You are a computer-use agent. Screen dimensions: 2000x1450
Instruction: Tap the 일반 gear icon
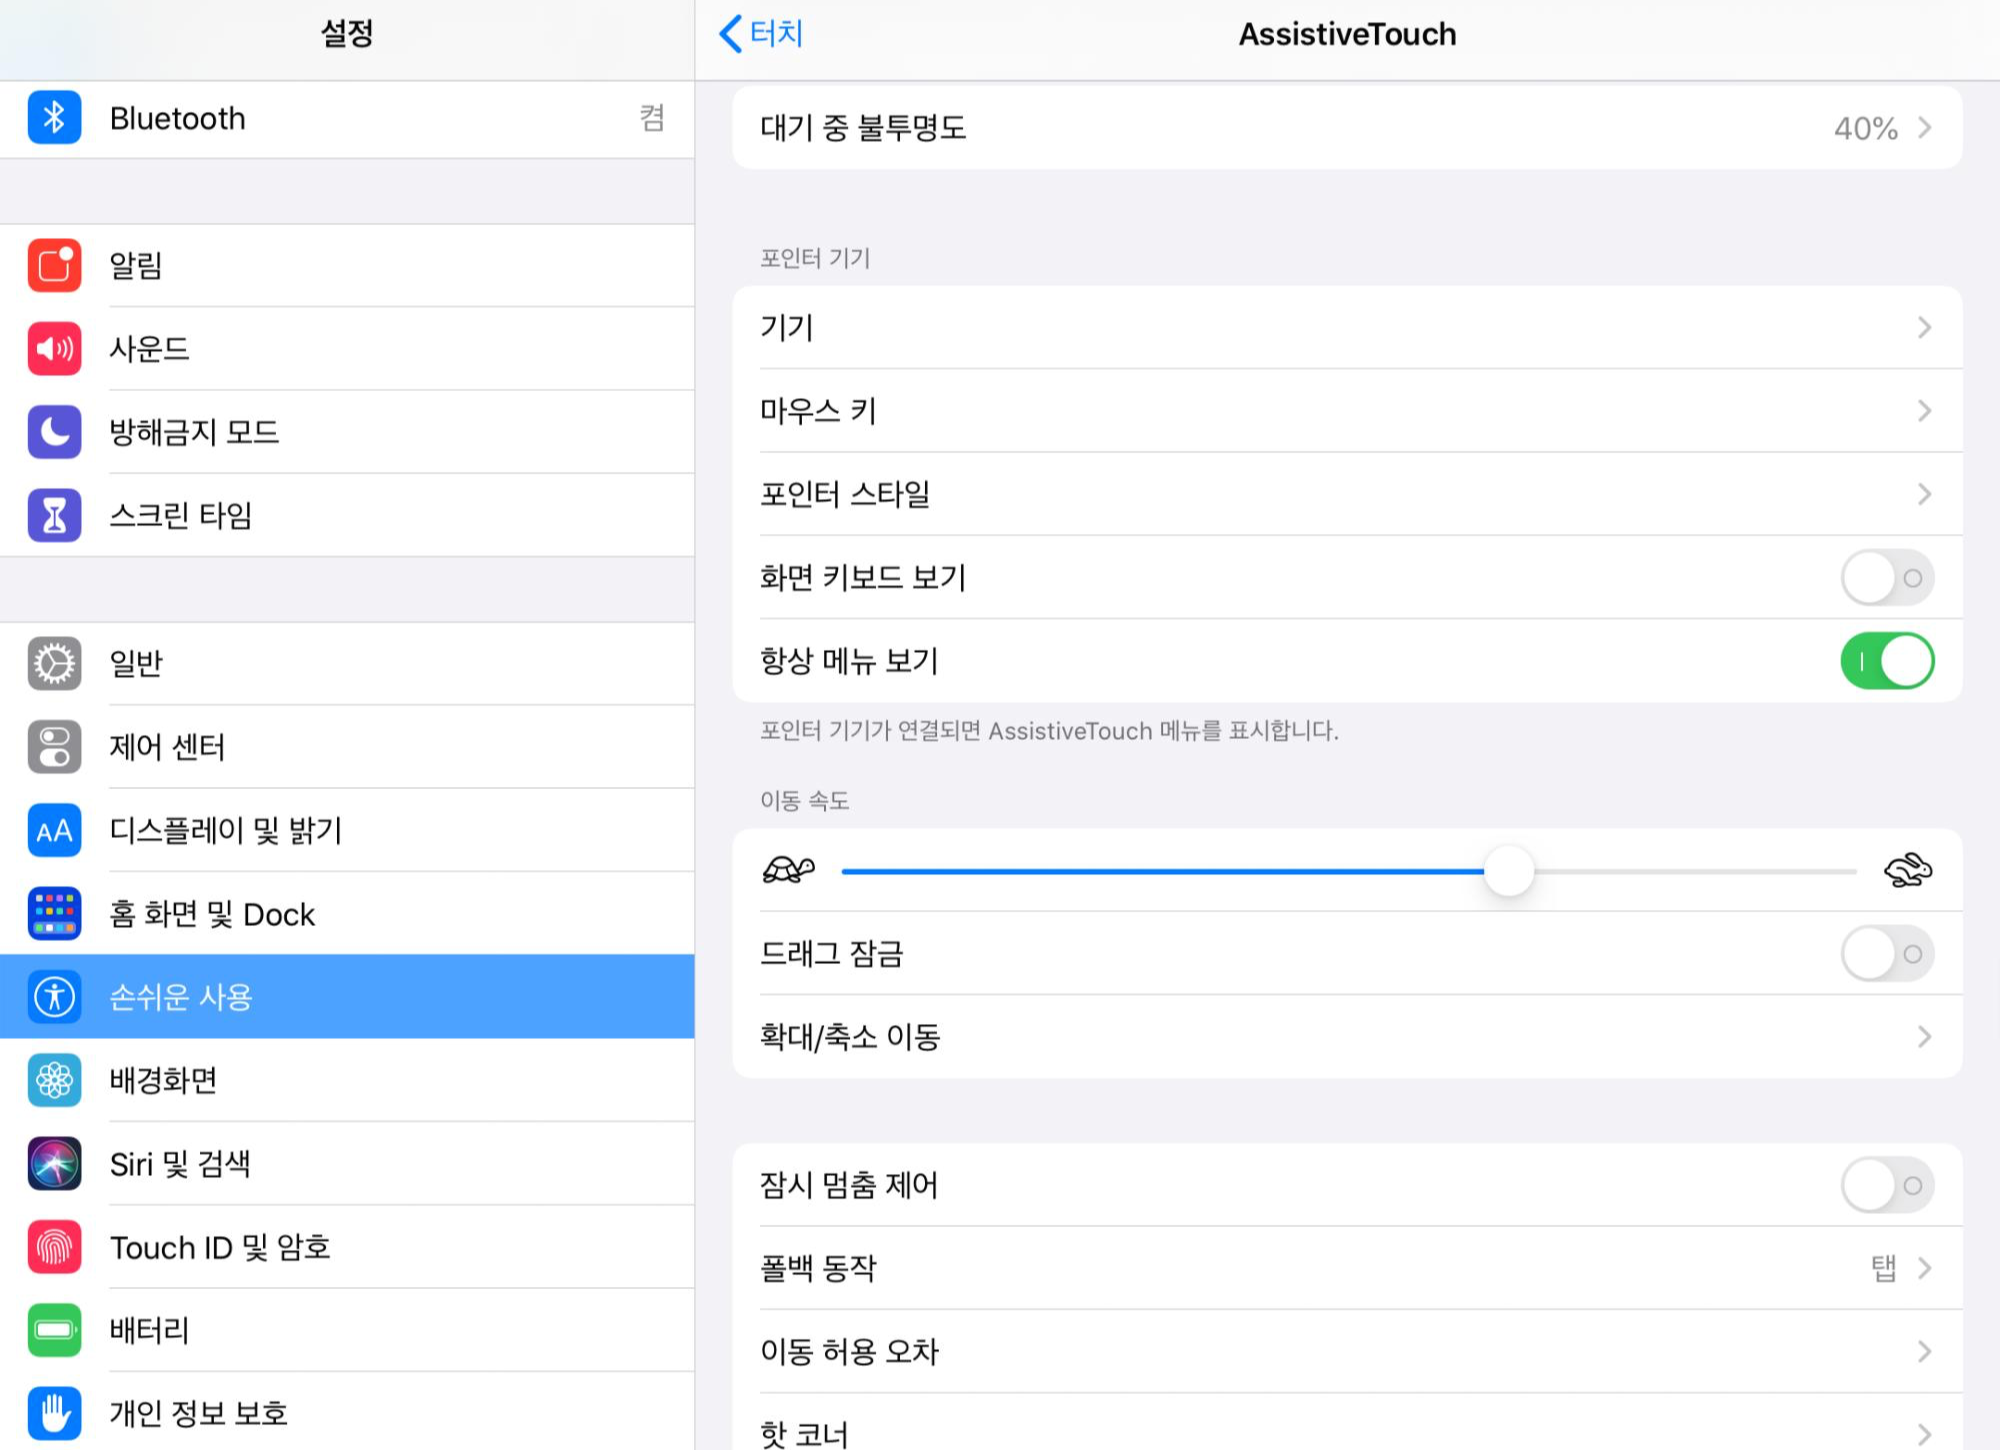pyautogui.click(x=54, y=663)
